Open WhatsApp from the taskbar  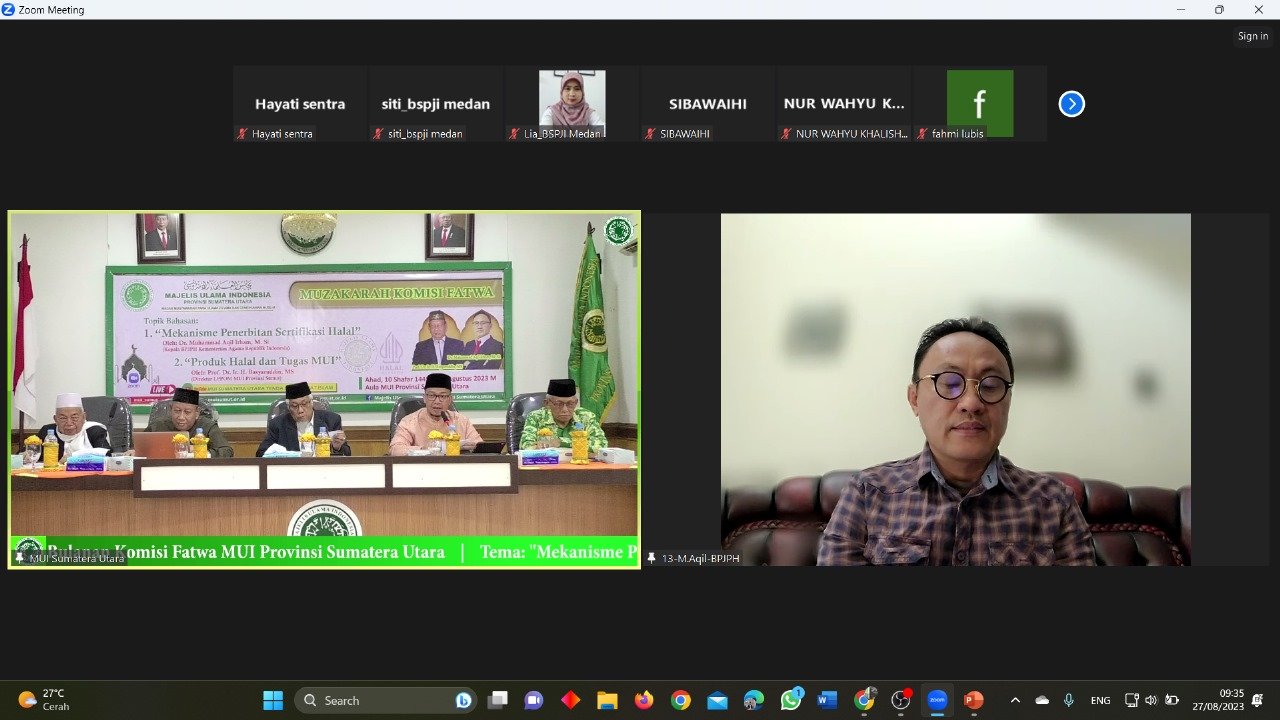791,700
